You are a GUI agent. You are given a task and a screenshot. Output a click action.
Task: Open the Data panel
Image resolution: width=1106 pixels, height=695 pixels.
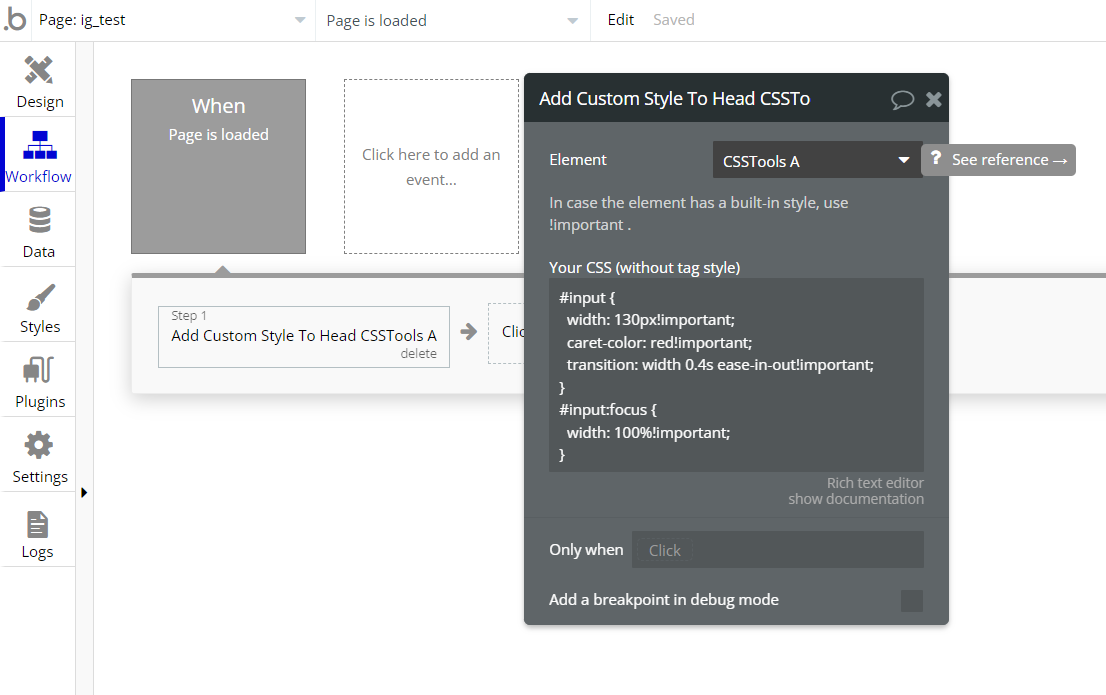point(38,230)
